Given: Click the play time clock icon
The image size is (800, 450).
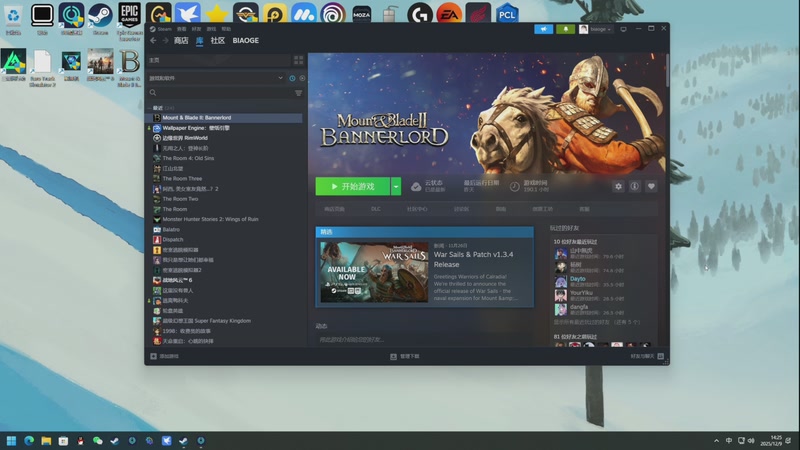Looking at the screenshot, I should pos(515,187).
